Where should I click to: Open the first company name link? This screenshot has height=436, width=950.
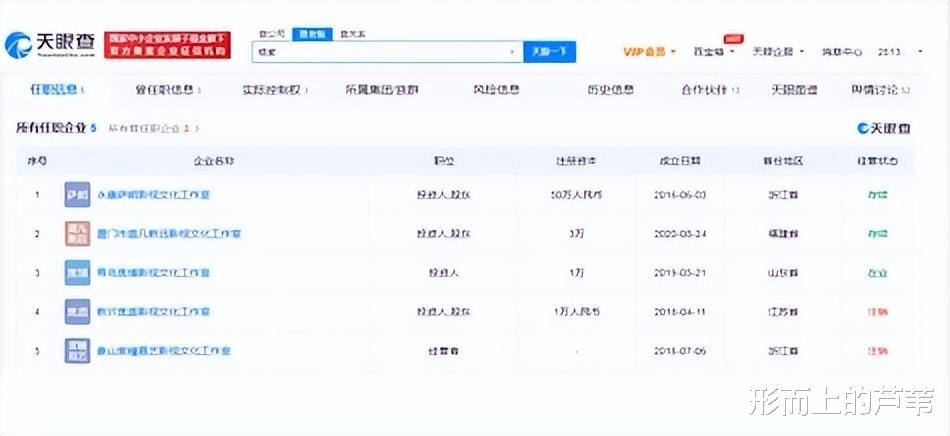click(153, 195)
